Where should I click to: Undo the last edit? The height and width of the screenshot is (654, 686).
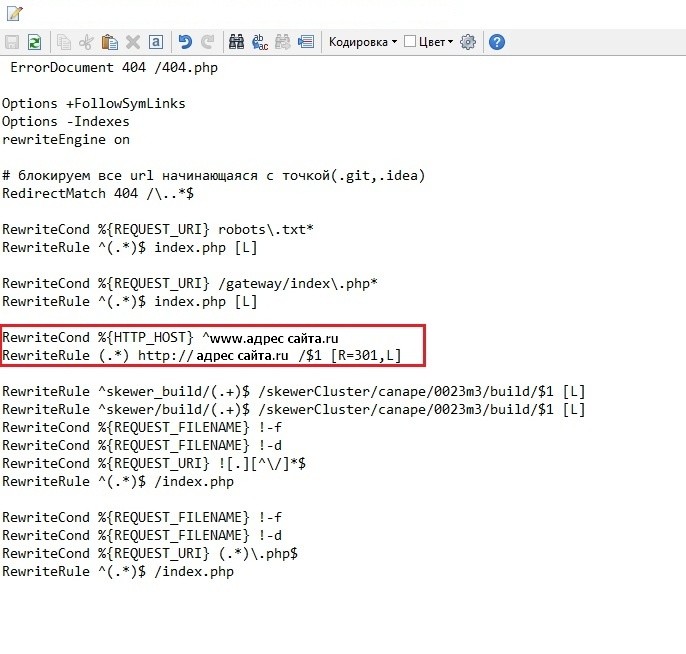[x=185, y=42]
